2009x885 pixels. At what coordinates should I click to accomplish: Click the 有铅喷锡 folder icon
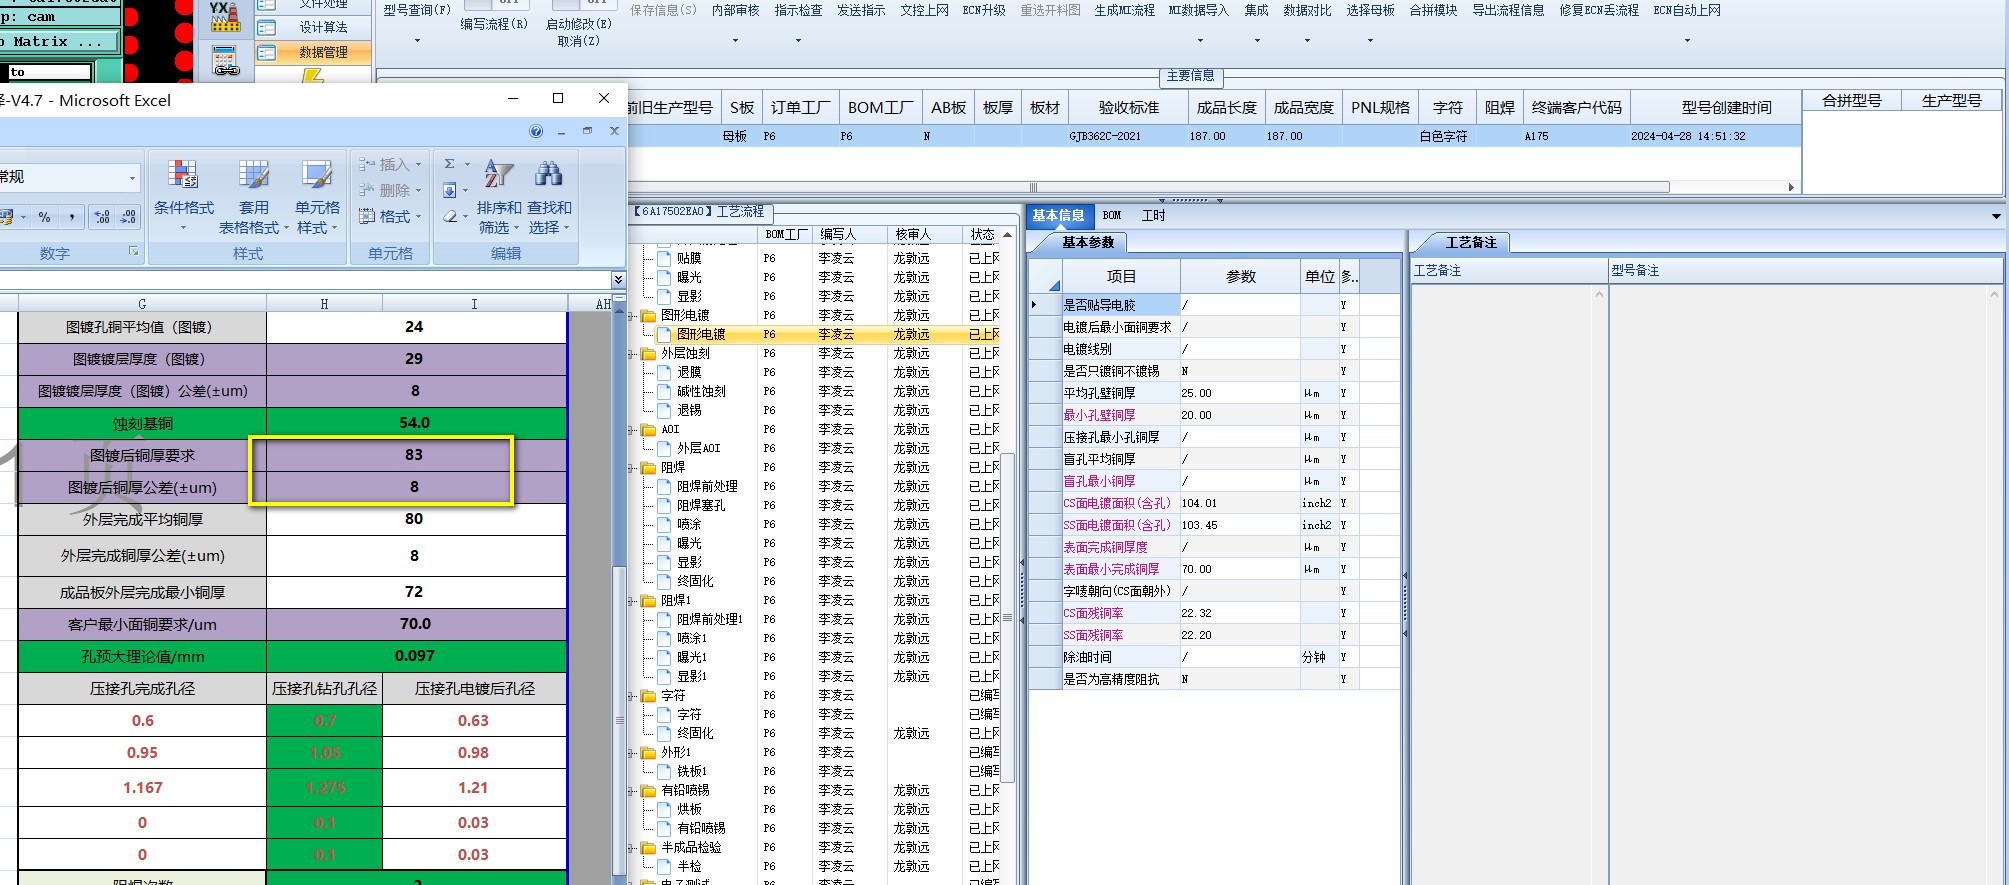click(648, 791)
